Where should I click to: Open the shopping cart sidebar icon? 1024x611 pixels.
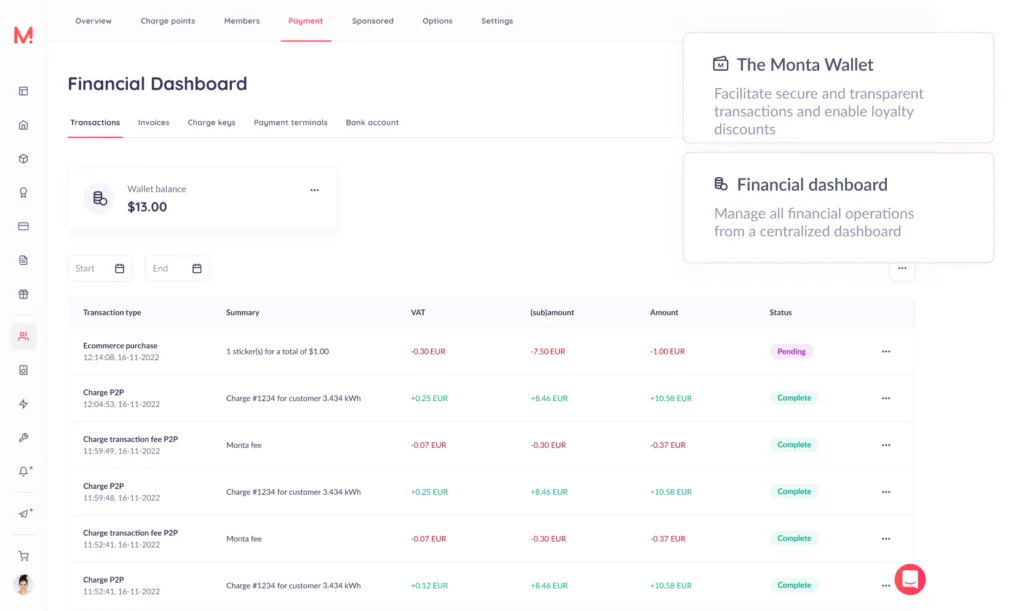(x=24, y=556)
